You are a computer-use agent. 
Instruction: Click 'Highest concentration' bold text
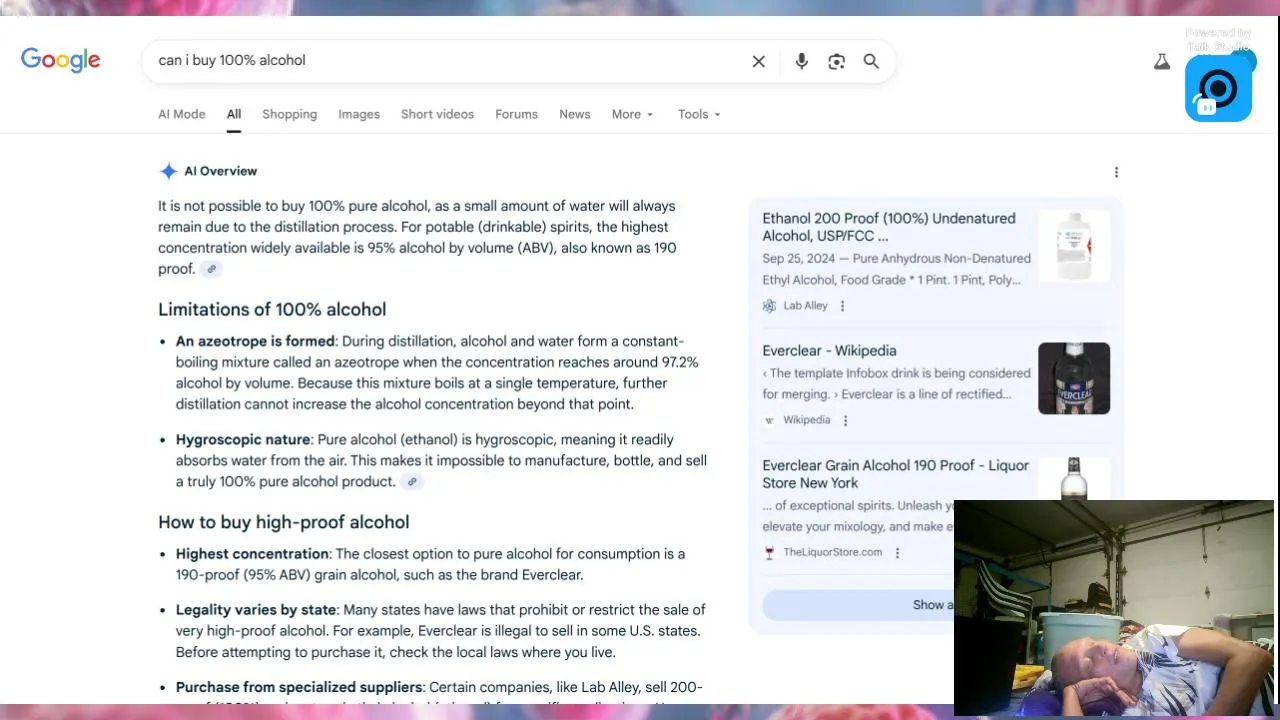(x=252, y=554)
